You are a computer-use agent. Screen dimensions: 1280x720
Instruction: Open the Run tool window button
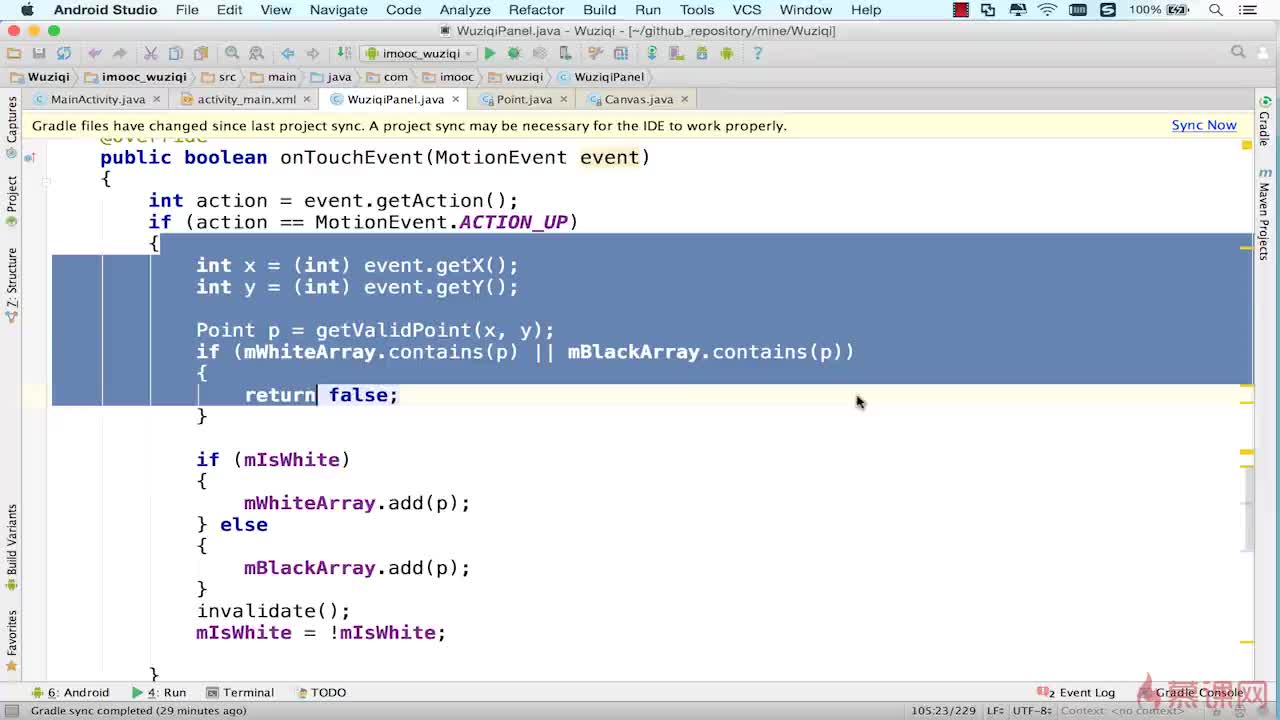point(159,692)
